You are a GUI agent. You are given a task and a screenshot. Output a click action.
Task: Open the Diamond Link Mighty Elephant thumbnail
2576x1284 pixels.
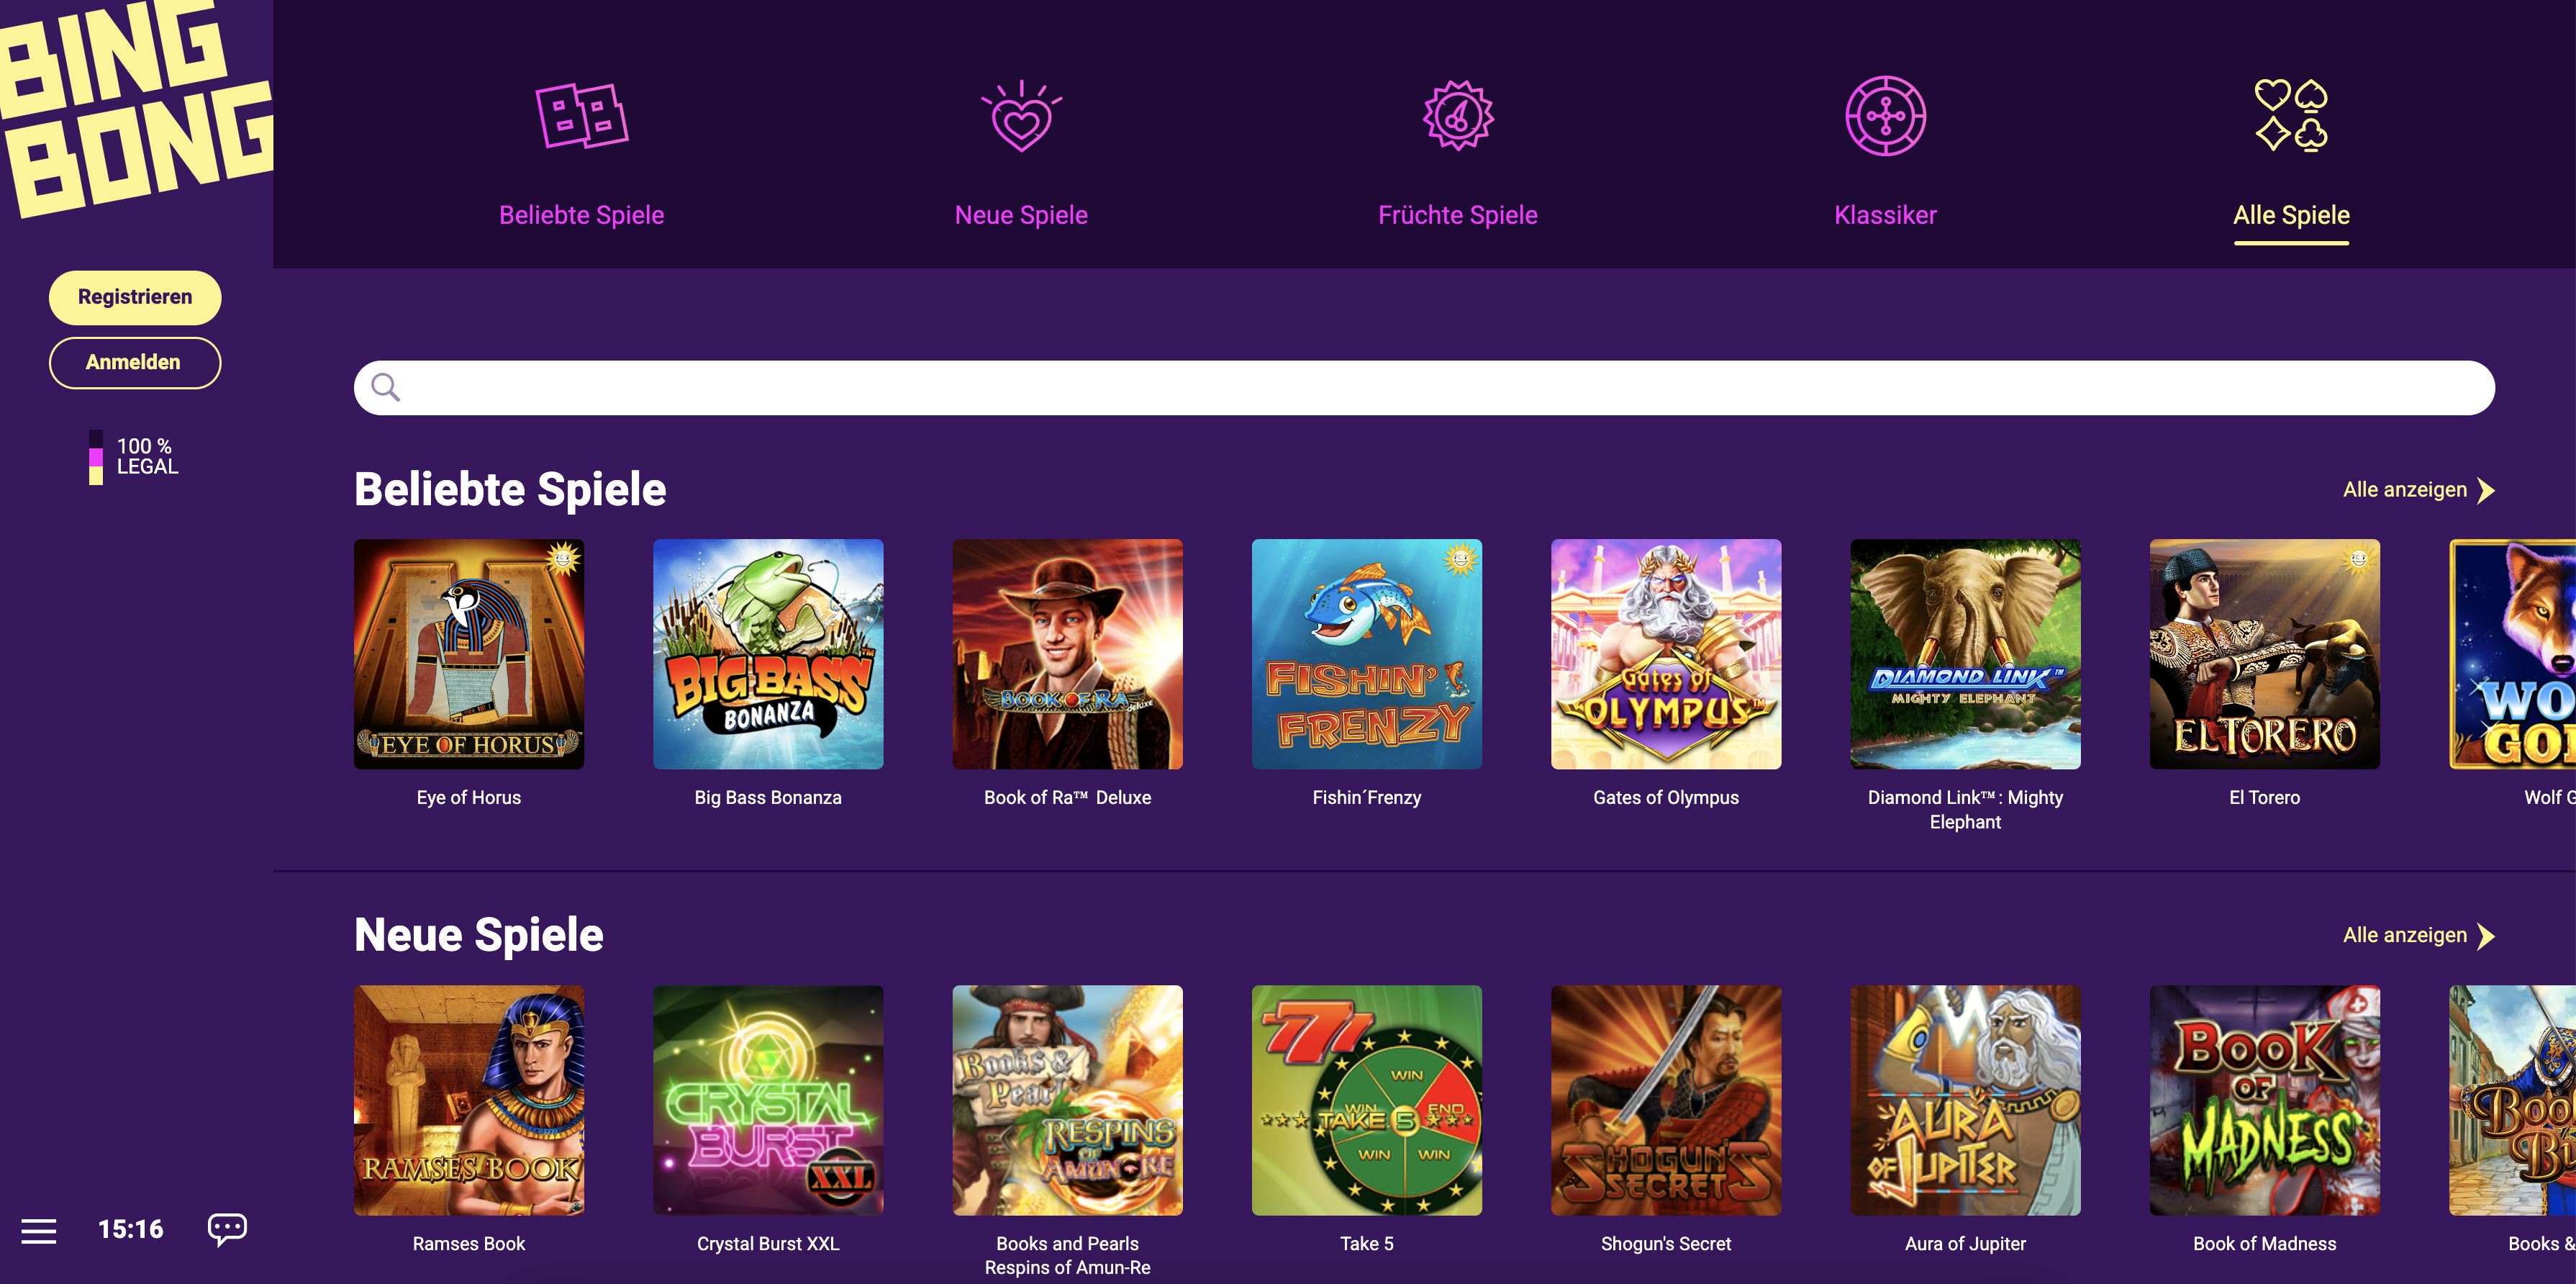tap(1965, 654)
